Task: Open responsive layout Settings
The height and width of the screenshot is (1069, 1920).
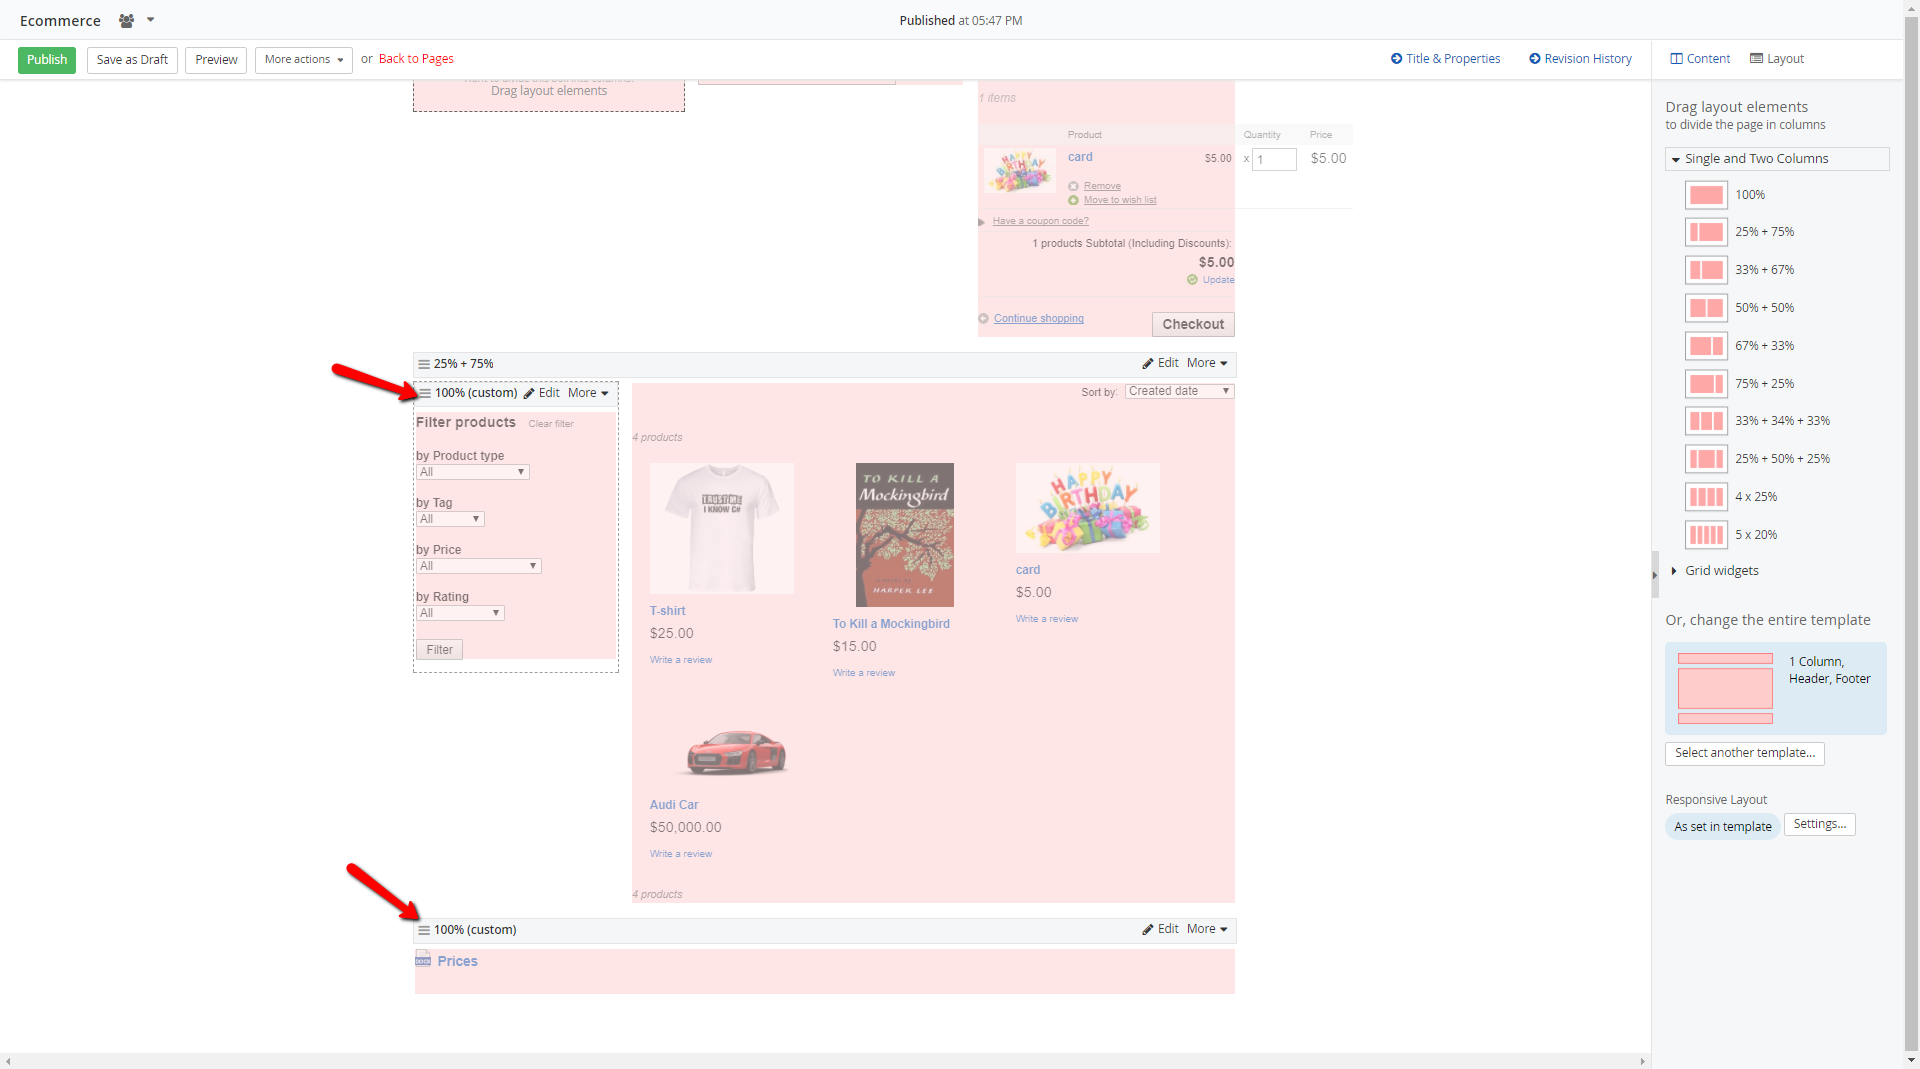Action: [1820, 825]
